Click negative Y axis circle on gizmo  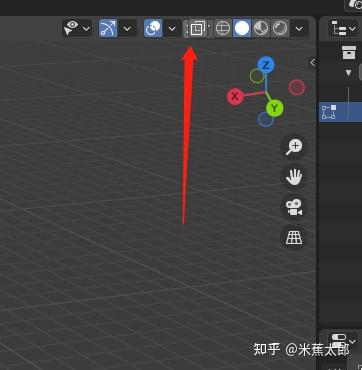pos(257,76)
